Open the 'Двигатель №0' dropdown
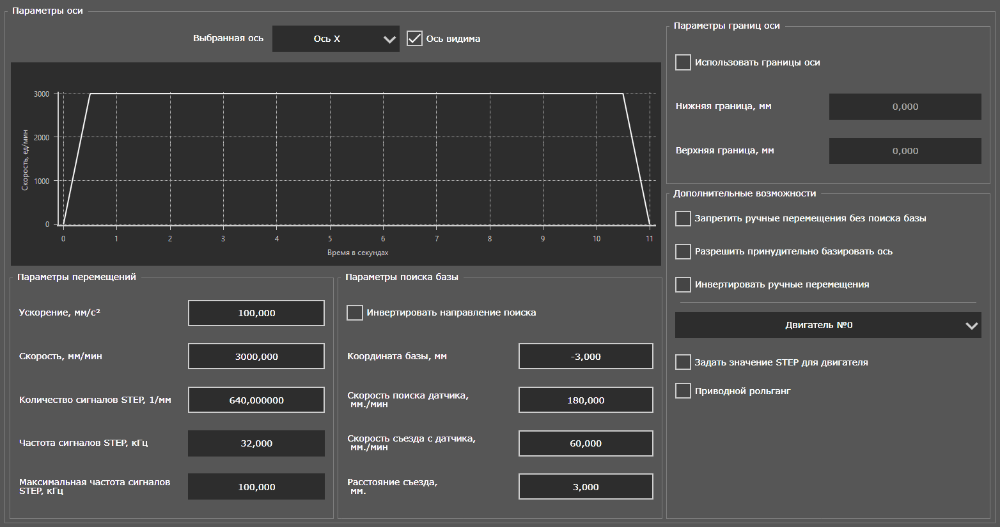Screen dimensions: 1000x527 [827, 325]
